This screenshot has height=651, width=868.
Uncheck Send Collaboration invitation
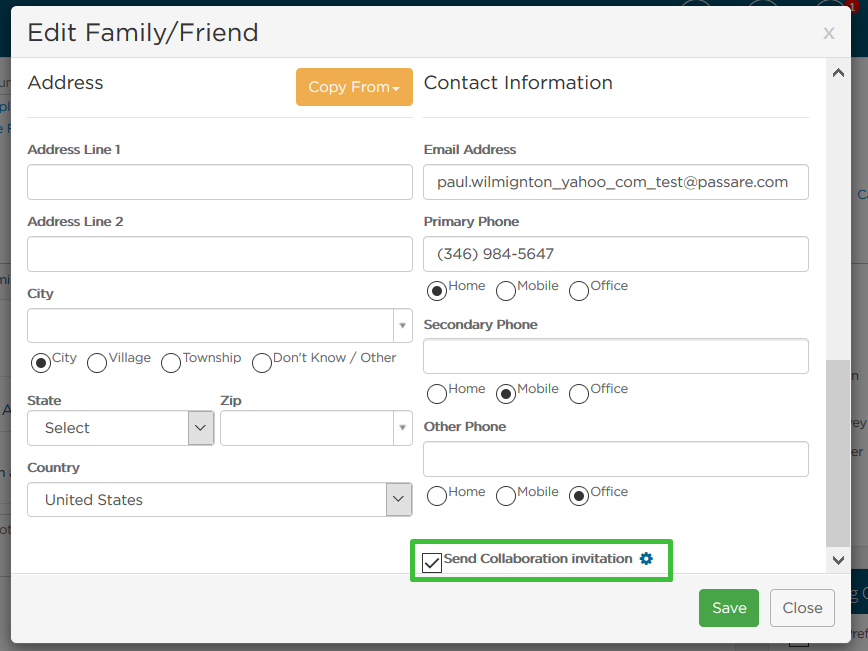pyautogui.click(x=432, y=563)
